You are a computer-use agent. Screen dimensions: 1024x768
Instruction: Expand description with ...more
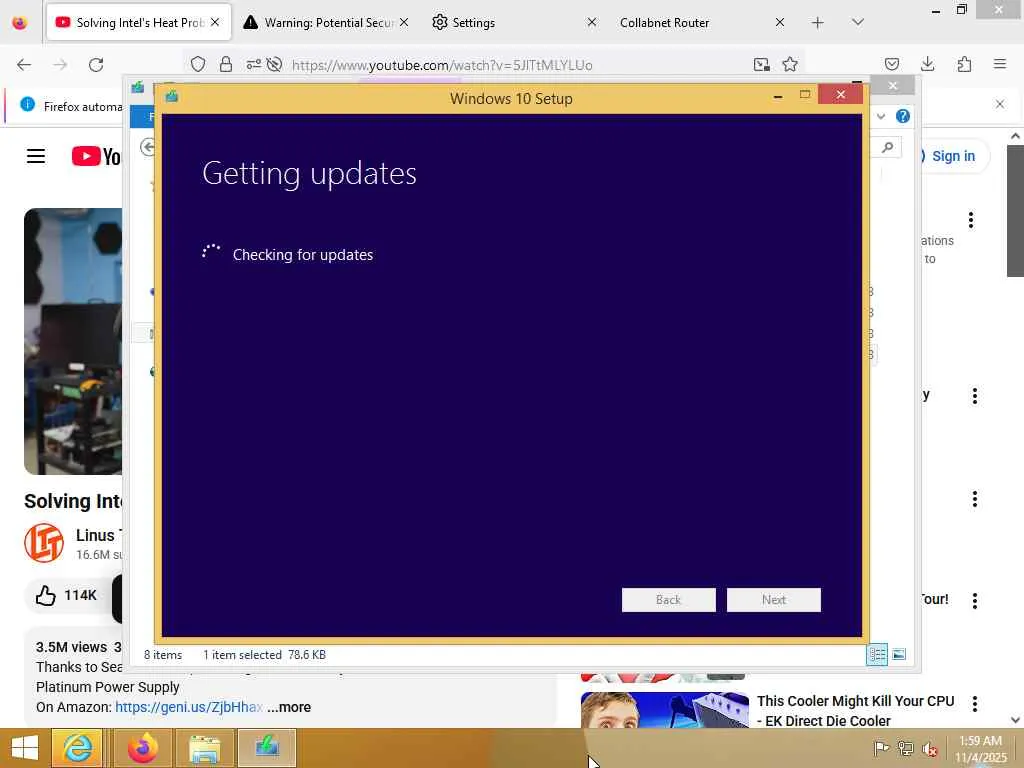pyautogui.click(x=289, y=707)
